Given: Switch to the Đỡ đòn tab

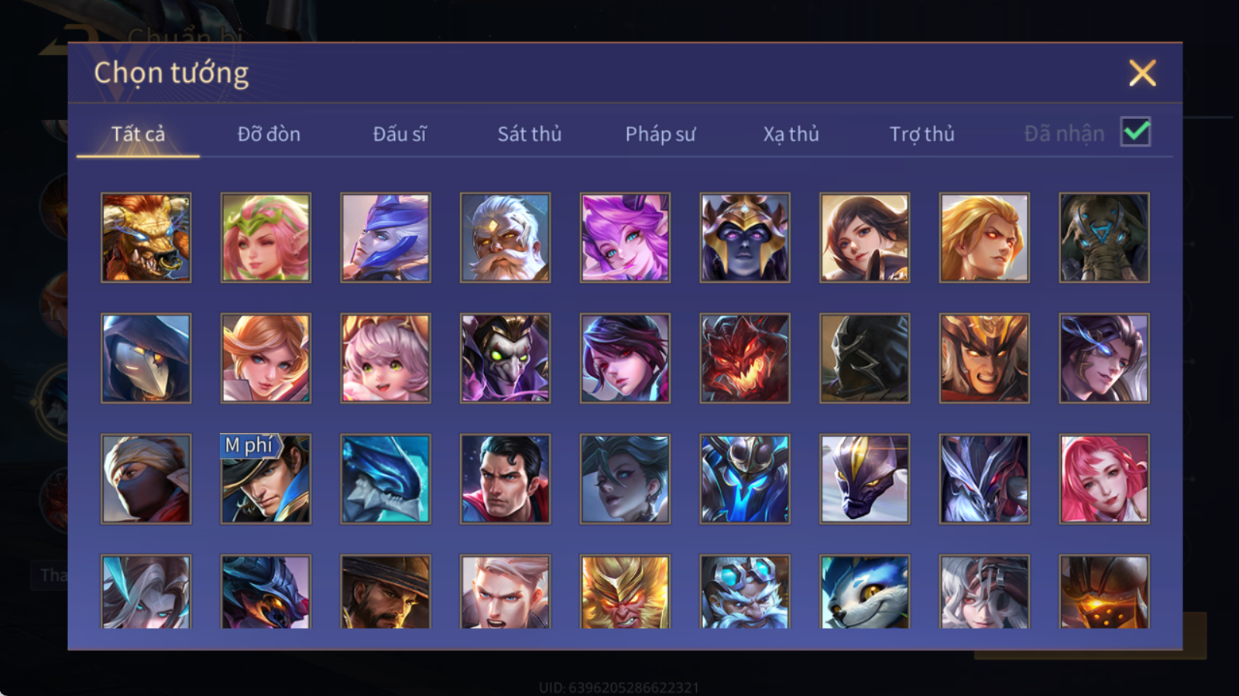Looking at the screenshot, I should (269, 133).
